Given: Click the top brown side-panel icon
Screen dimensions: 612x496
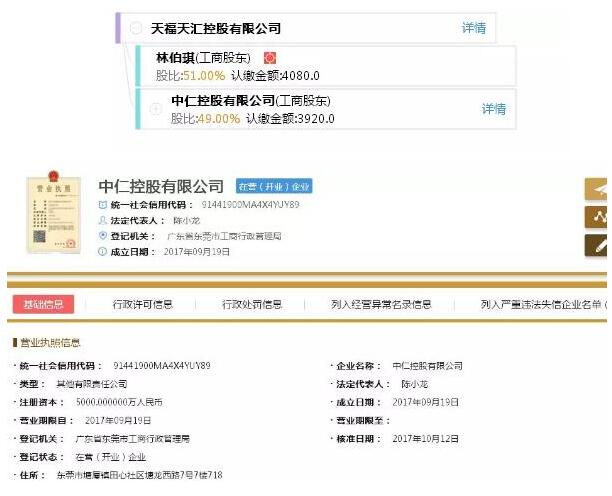Looking at the screenshot, I should point(597,189).
